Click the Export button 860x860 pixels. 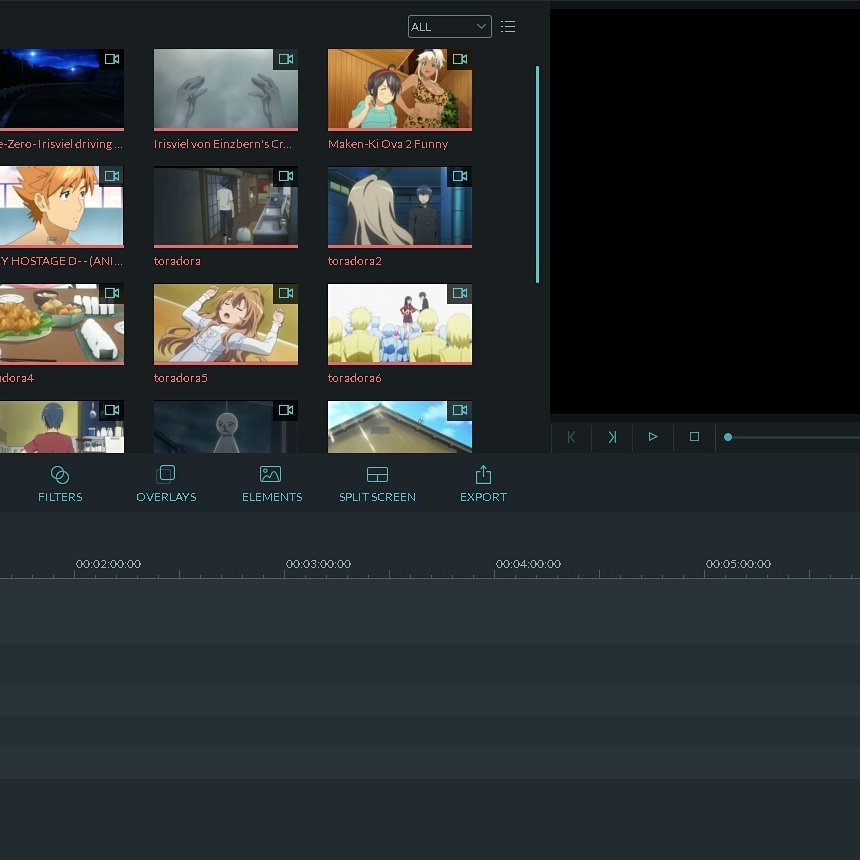click(x=483, y=484)
